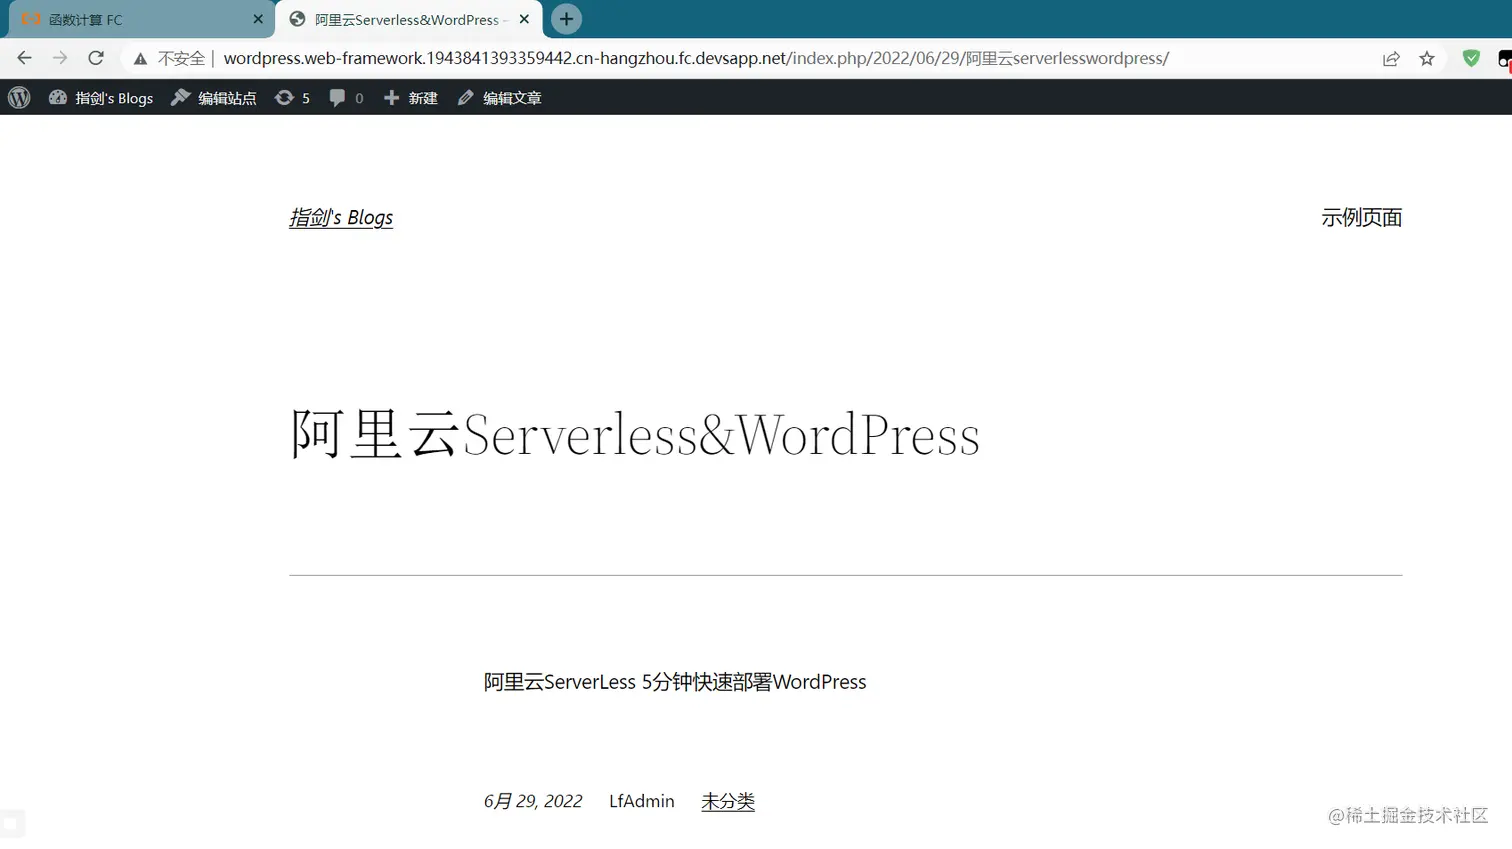Open the site dashboard via speedometer icon

click(x=57, y=97)
